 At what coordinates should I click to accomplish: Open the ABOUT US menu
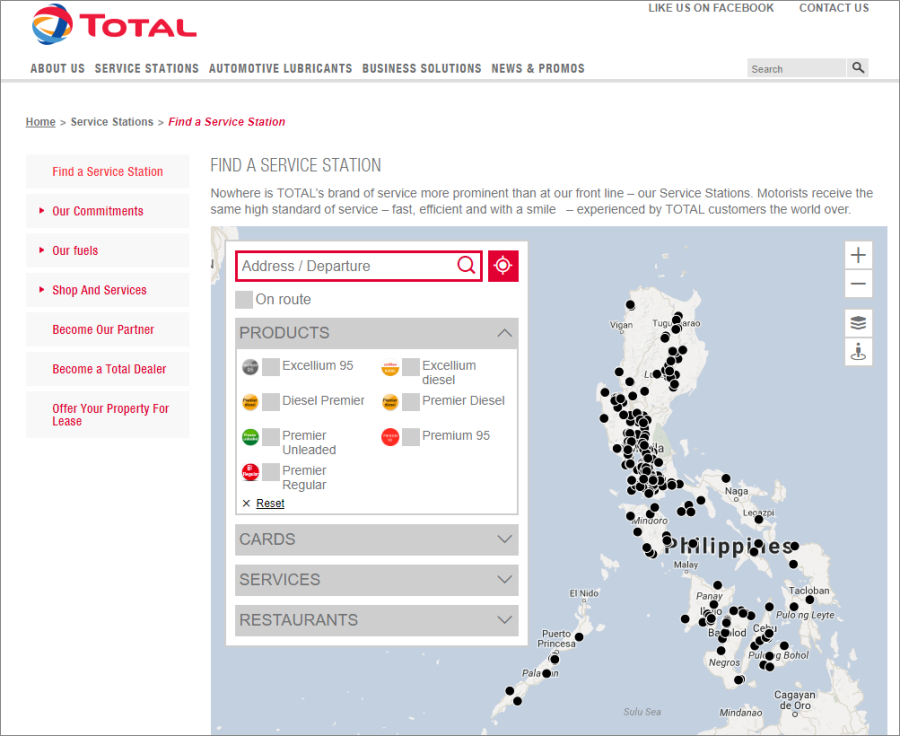pos(57,68)
